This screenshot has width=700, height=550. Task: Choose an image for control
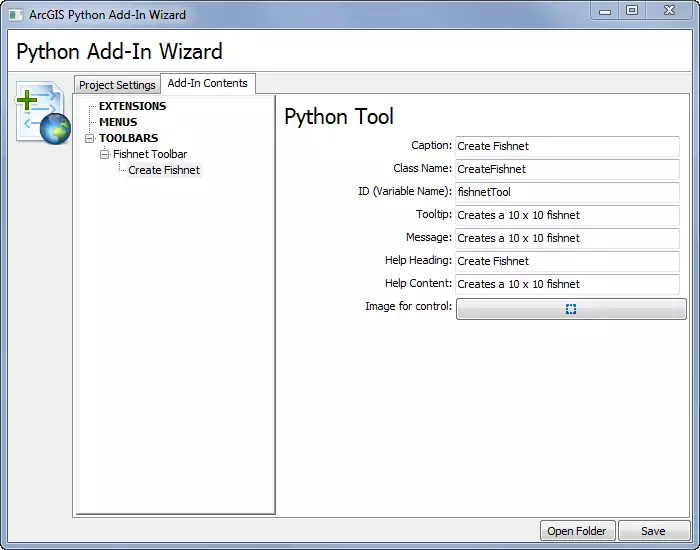click(x=571, y=309)
